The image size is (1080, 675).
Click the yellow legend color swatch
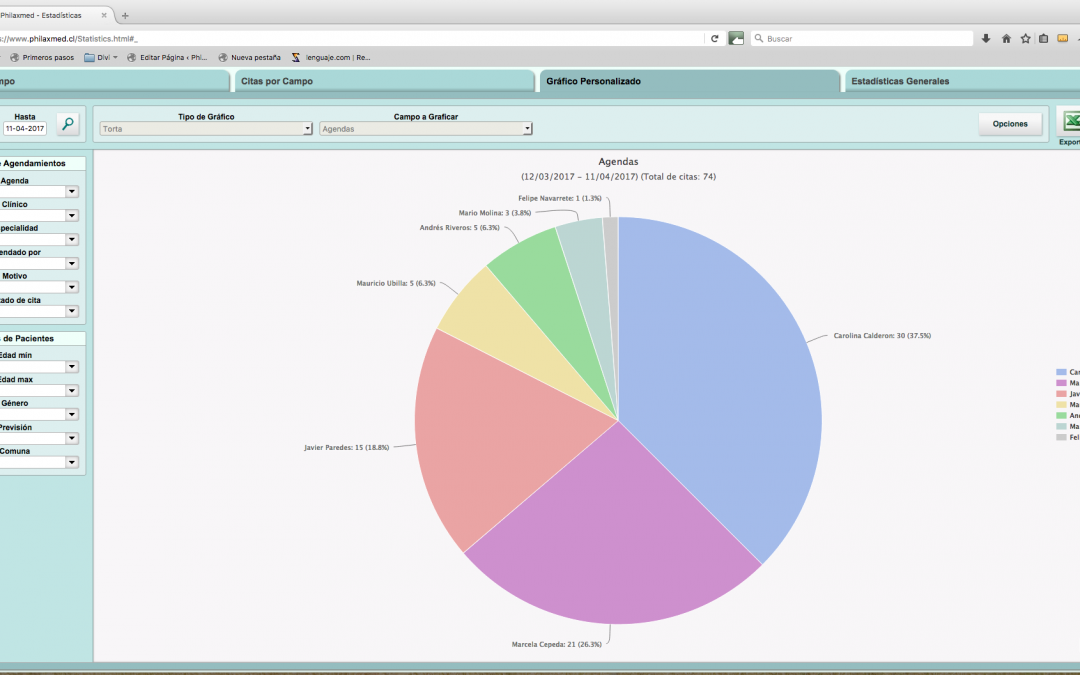(x=1061, y=405)
